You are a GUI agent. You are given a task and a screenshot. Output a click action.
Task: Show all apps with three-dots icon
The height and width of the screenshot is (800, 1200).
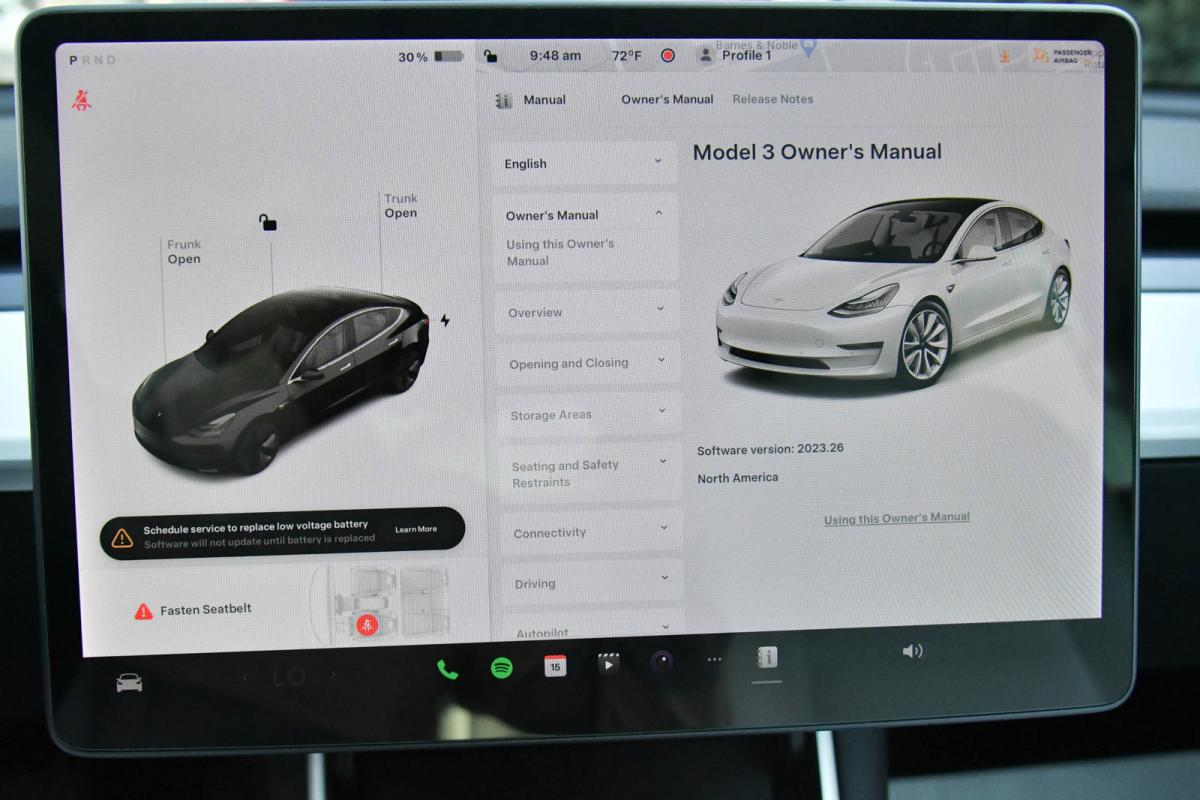point(714,660)
